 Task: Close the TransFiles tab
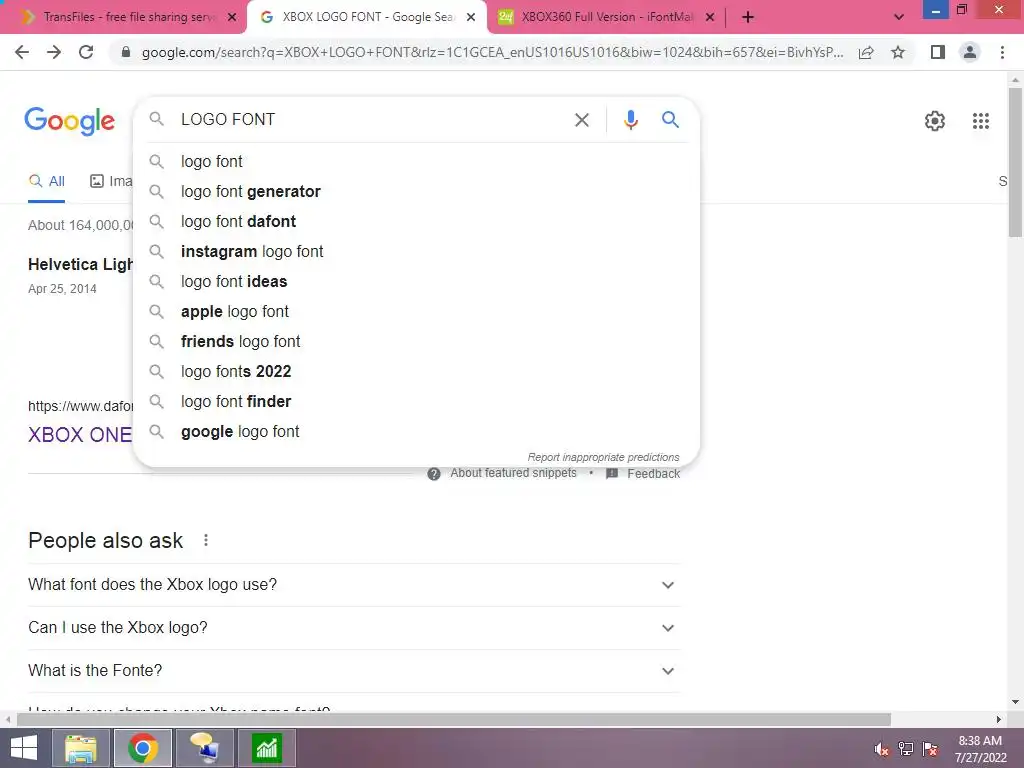(x=232, y=17)
